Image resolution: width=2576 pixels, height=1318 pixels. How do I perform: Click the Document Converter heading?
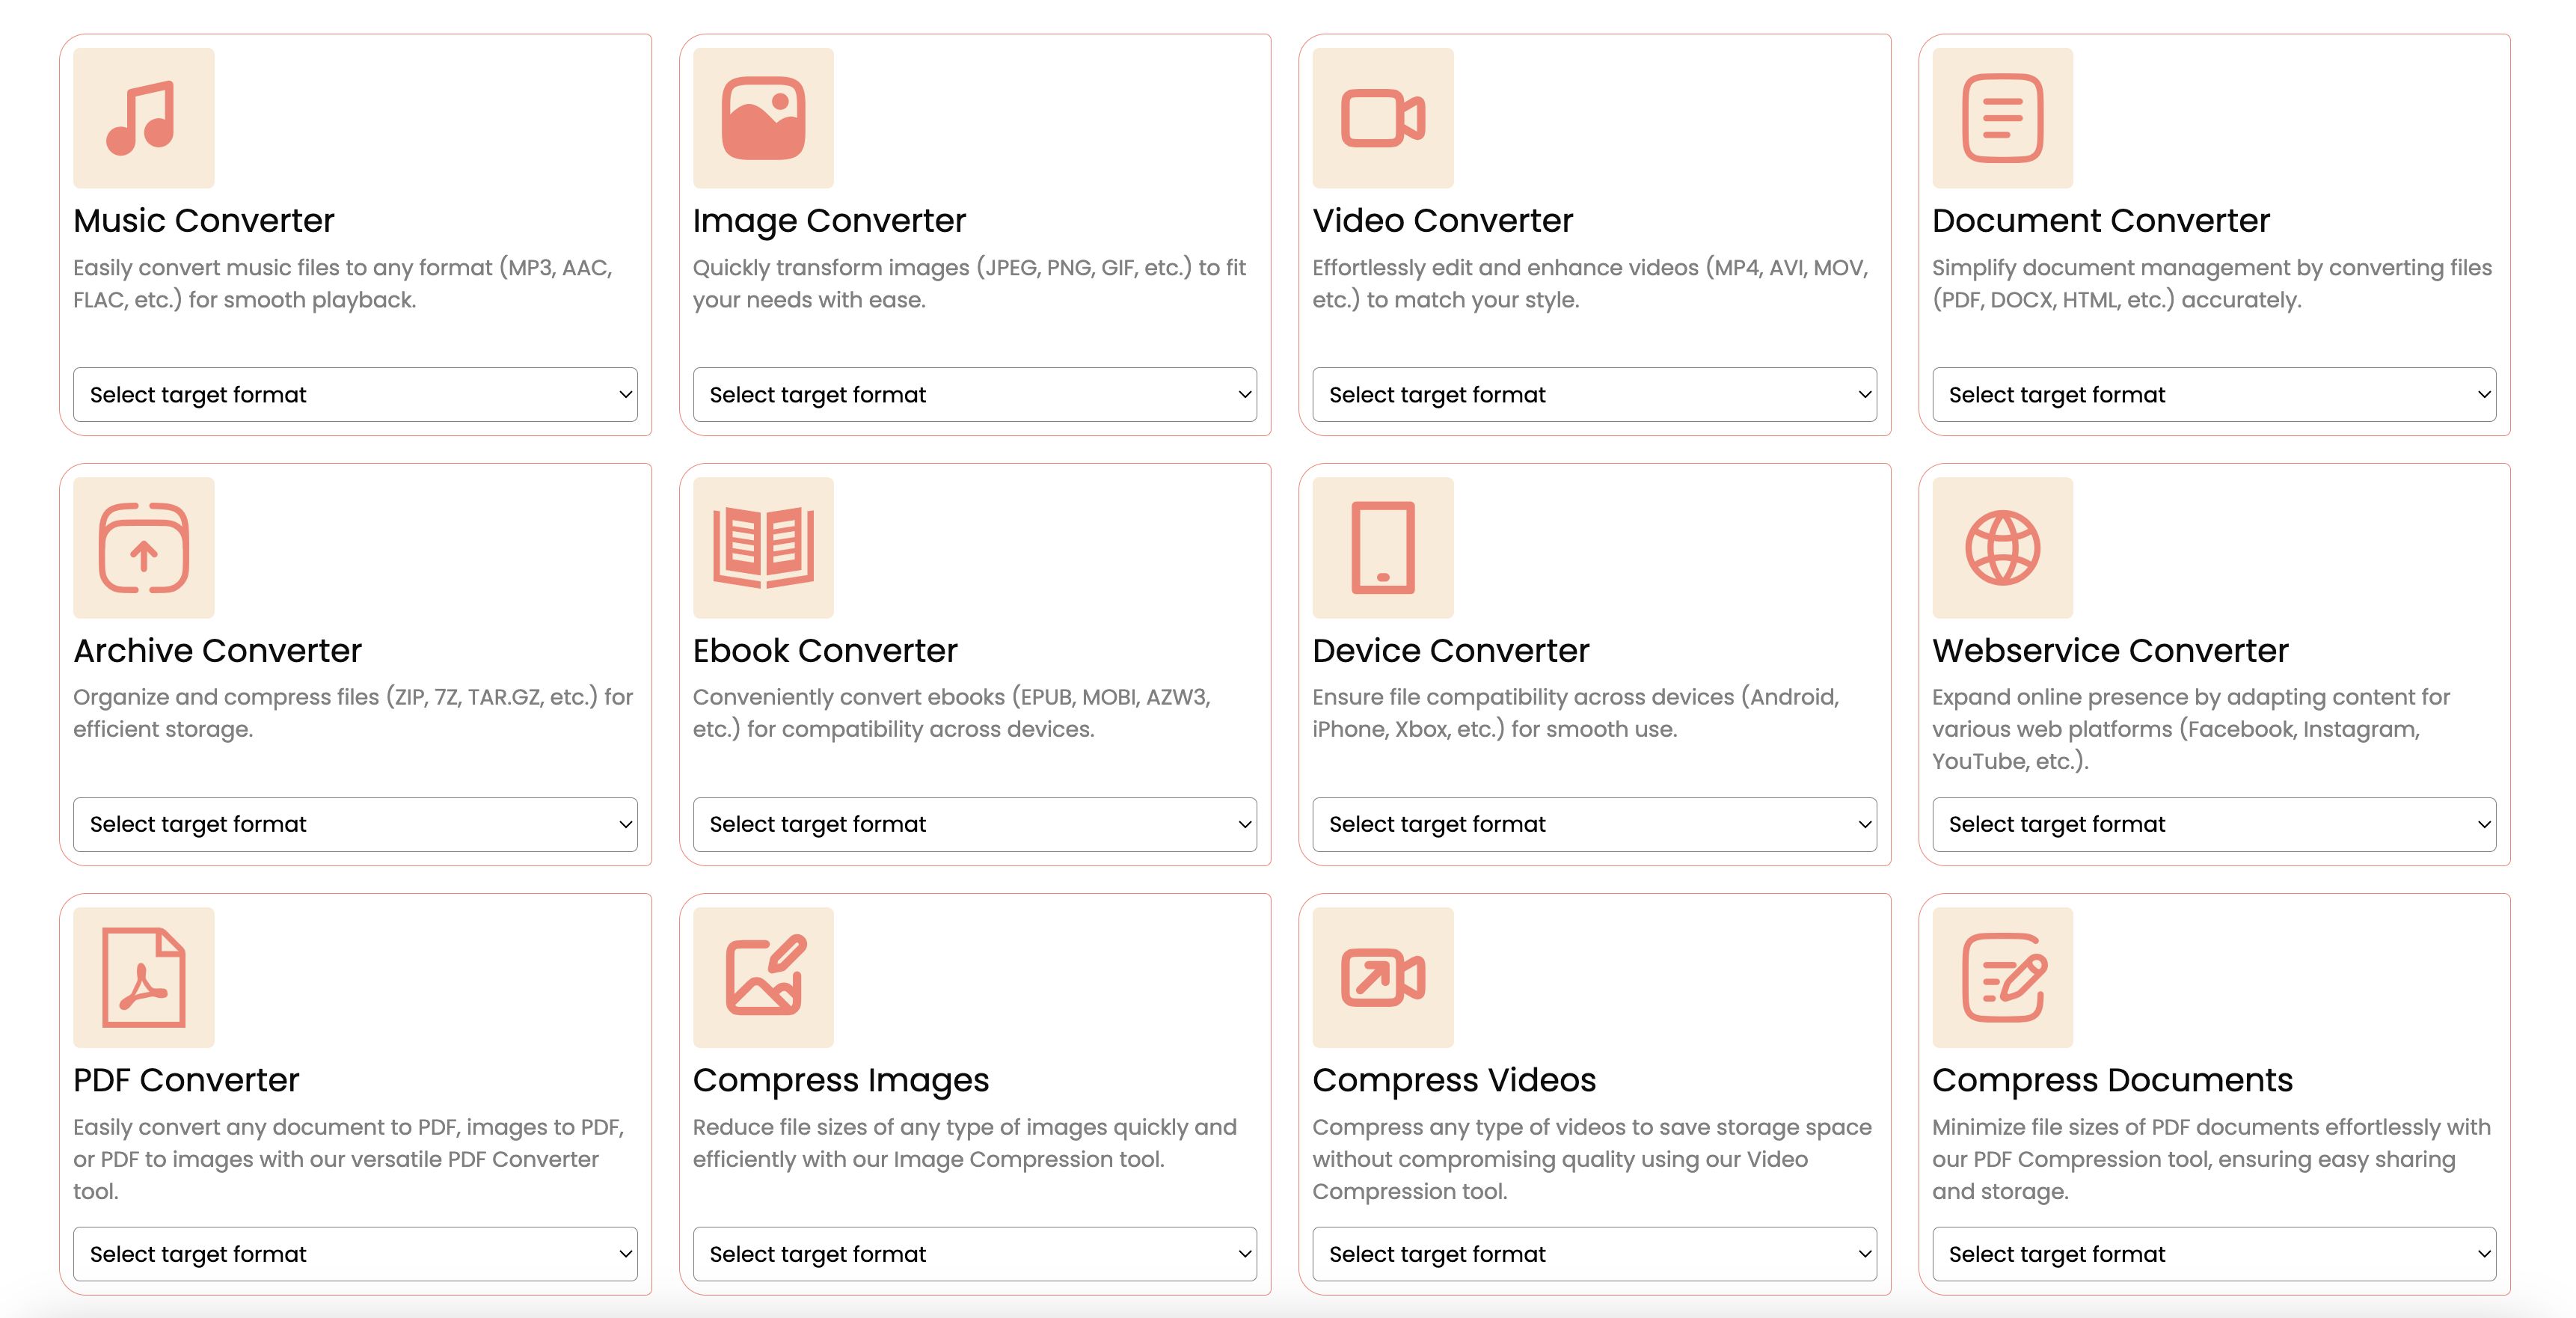[x=2100, y=220]
